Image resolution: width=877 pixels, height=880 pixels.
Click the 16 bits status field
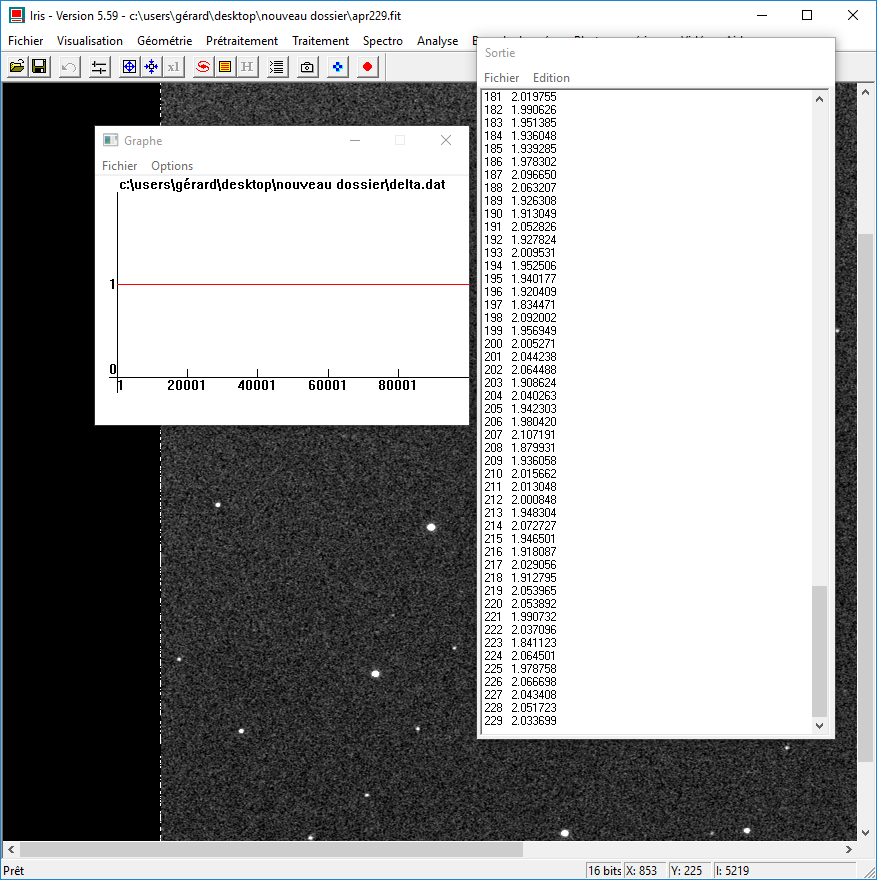(x=604, y=870)
